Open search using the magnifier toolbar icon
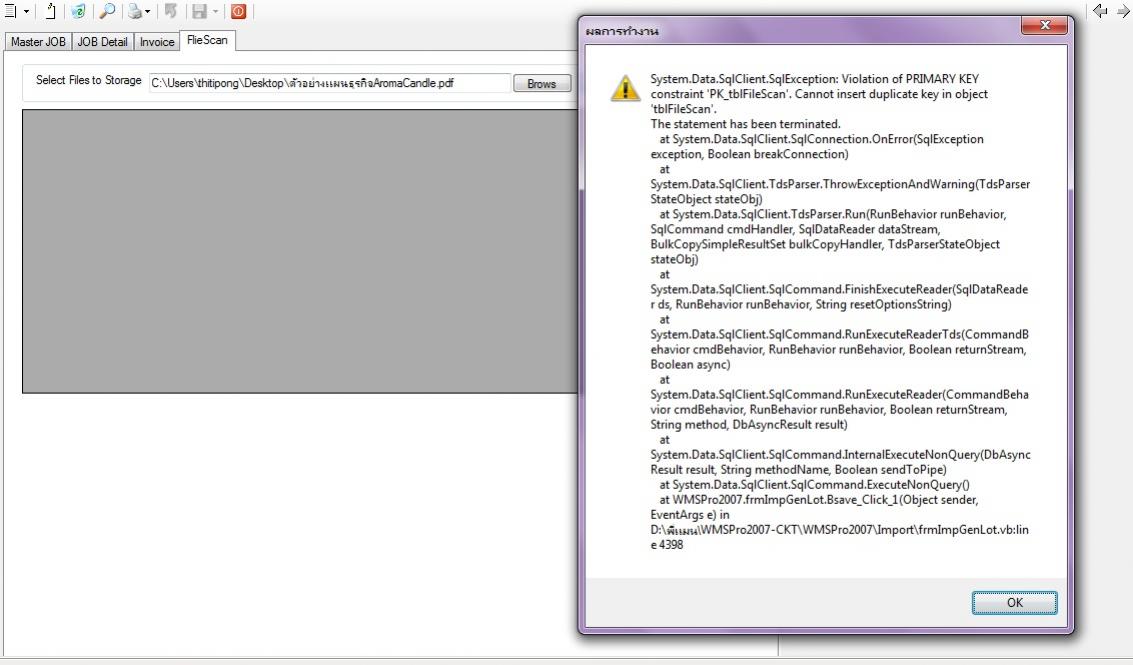The width and height of the screenshot is (1133, 665). (107, 12)
